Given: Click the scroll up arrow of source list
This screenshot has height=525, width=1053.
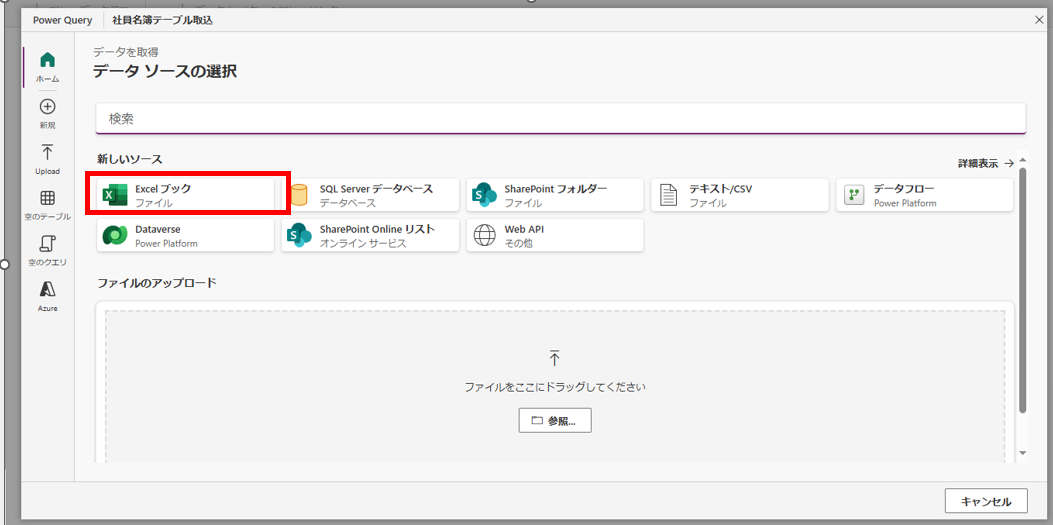Looking at the screenshot, I should point(1022,160).
